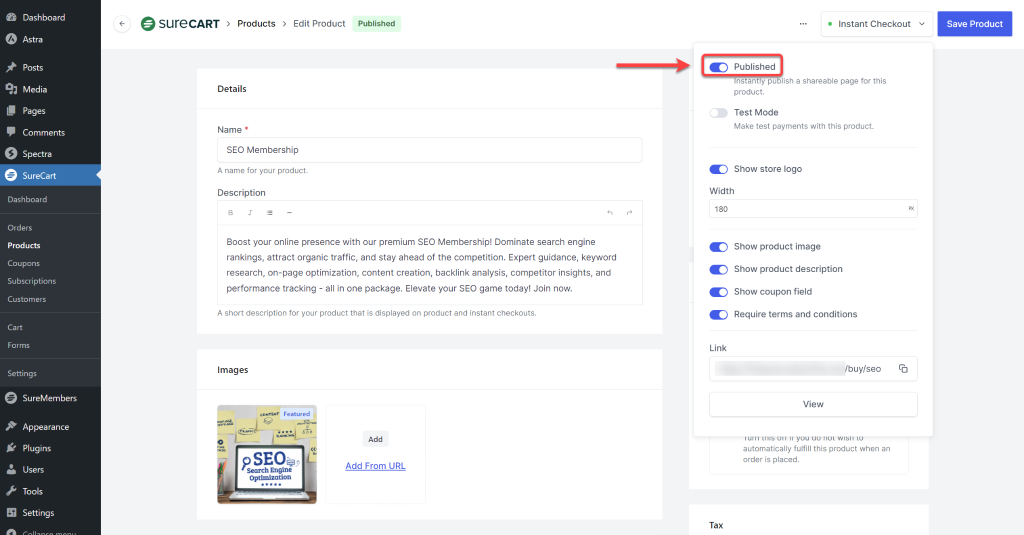Open the Instant Checkout dropdown
Screen dimensions: 1024x535
click(876, 24)
